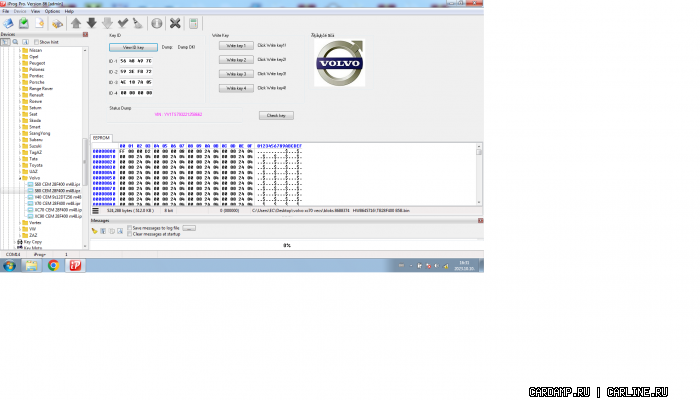Image resolution: width=700 pixels, height=400 pixels.
Task: Click the black down arrow write icon
Action: click(x=92, y=23)
